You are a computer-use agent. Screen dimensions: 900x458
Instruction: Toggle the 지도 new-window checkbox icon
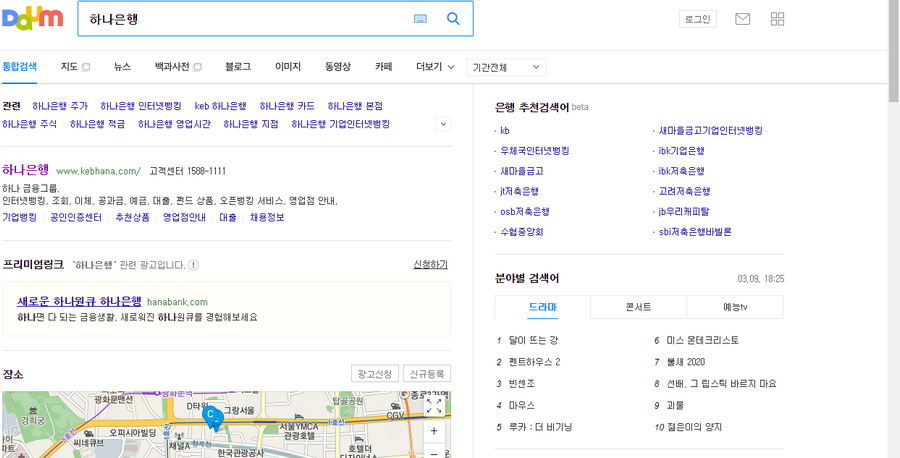click(86, 67)
